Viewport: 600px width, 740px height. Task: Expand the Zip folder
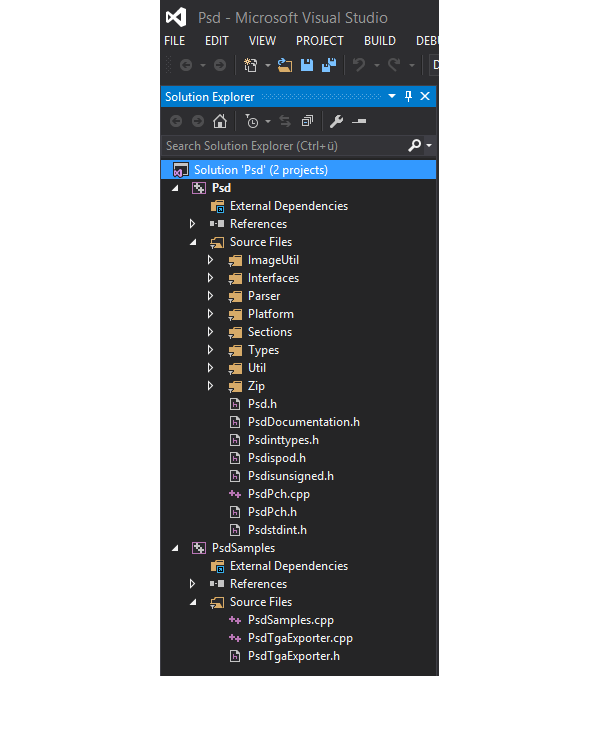tap(210, 386)
